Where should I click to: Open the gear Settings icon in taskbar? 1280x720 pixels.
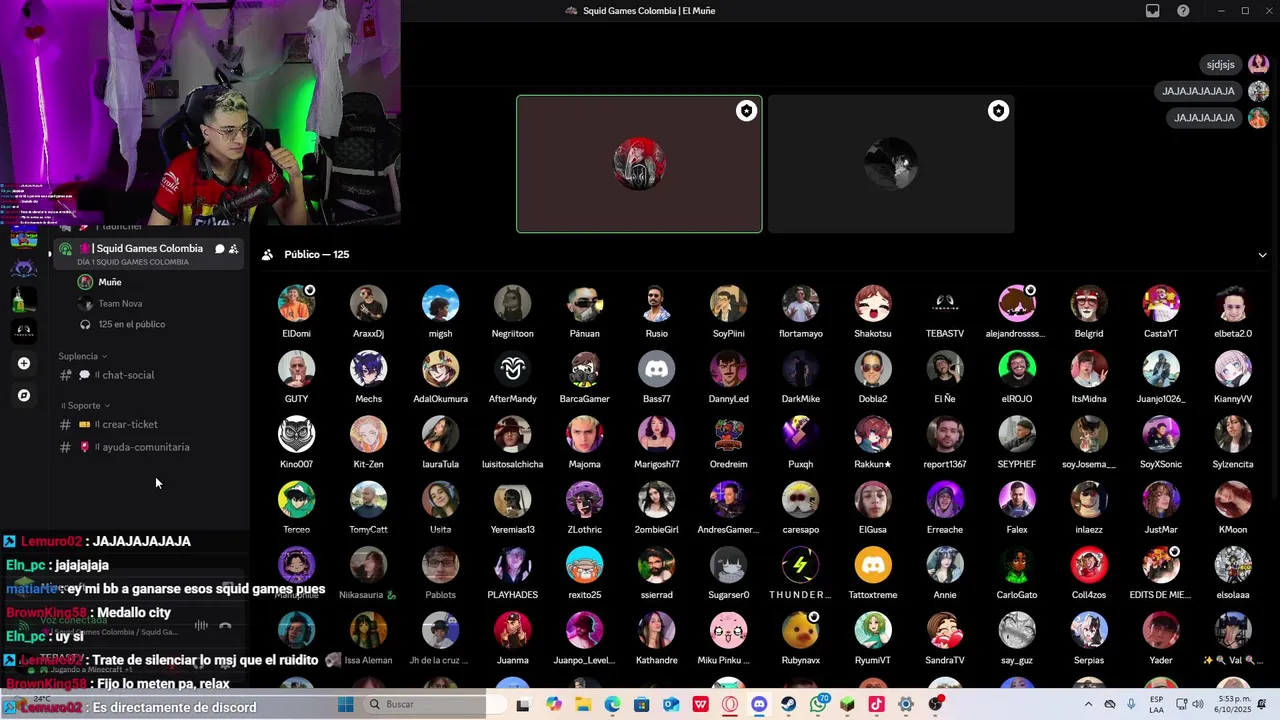click(906, 704)
